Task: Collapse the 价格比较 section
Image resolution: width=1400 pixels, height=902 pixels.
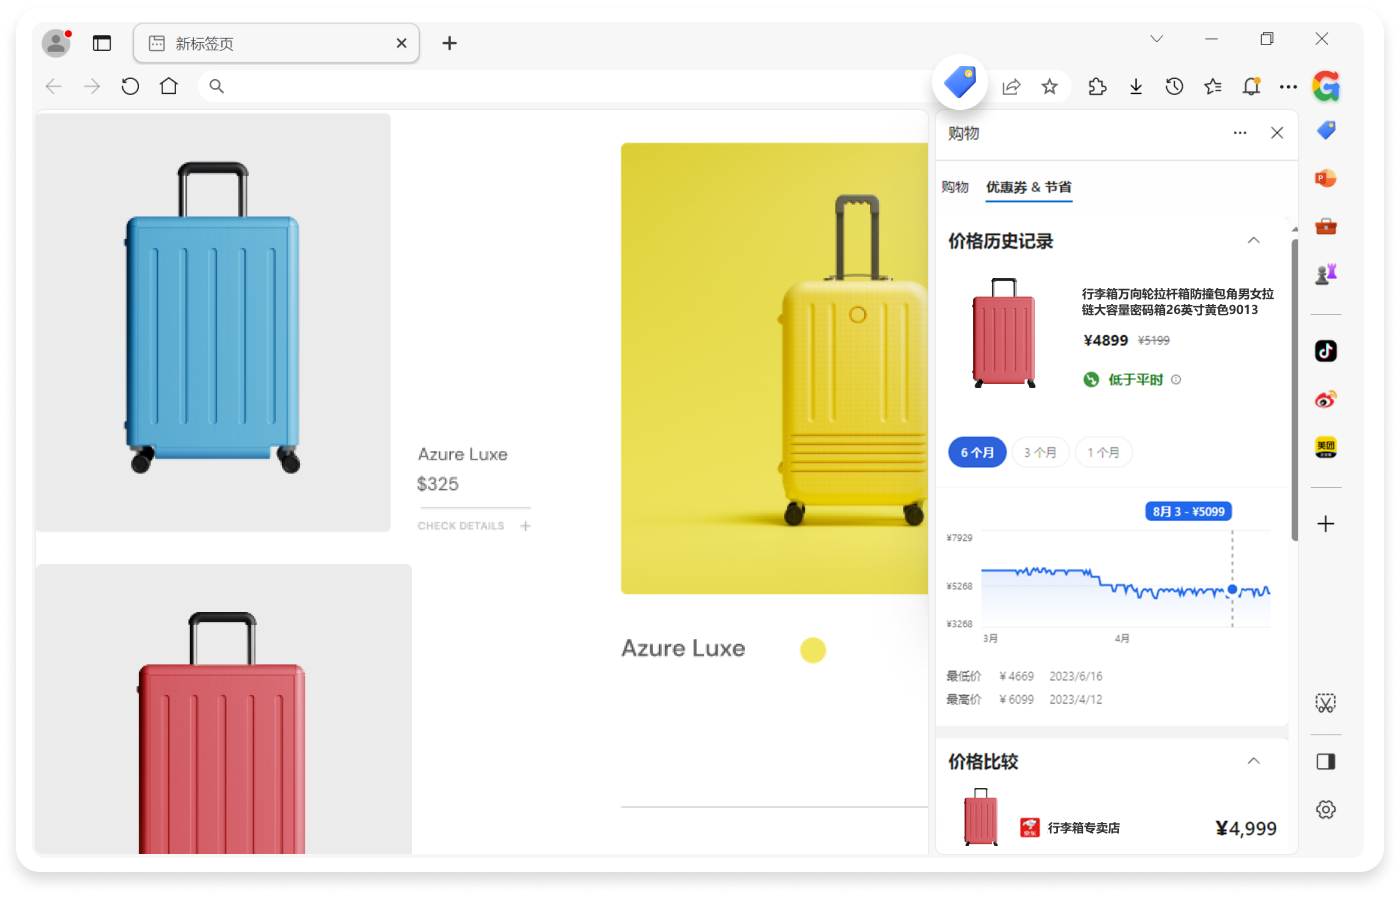Action: tap(1253, 762)
